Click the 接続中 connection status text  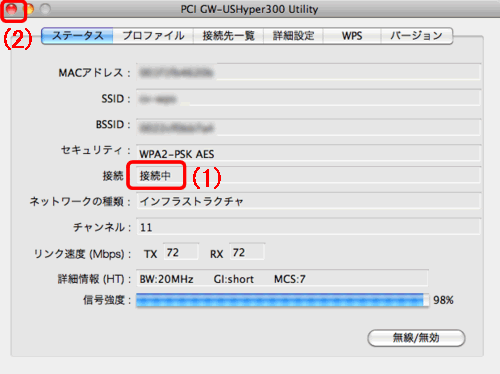coord(155,175)
